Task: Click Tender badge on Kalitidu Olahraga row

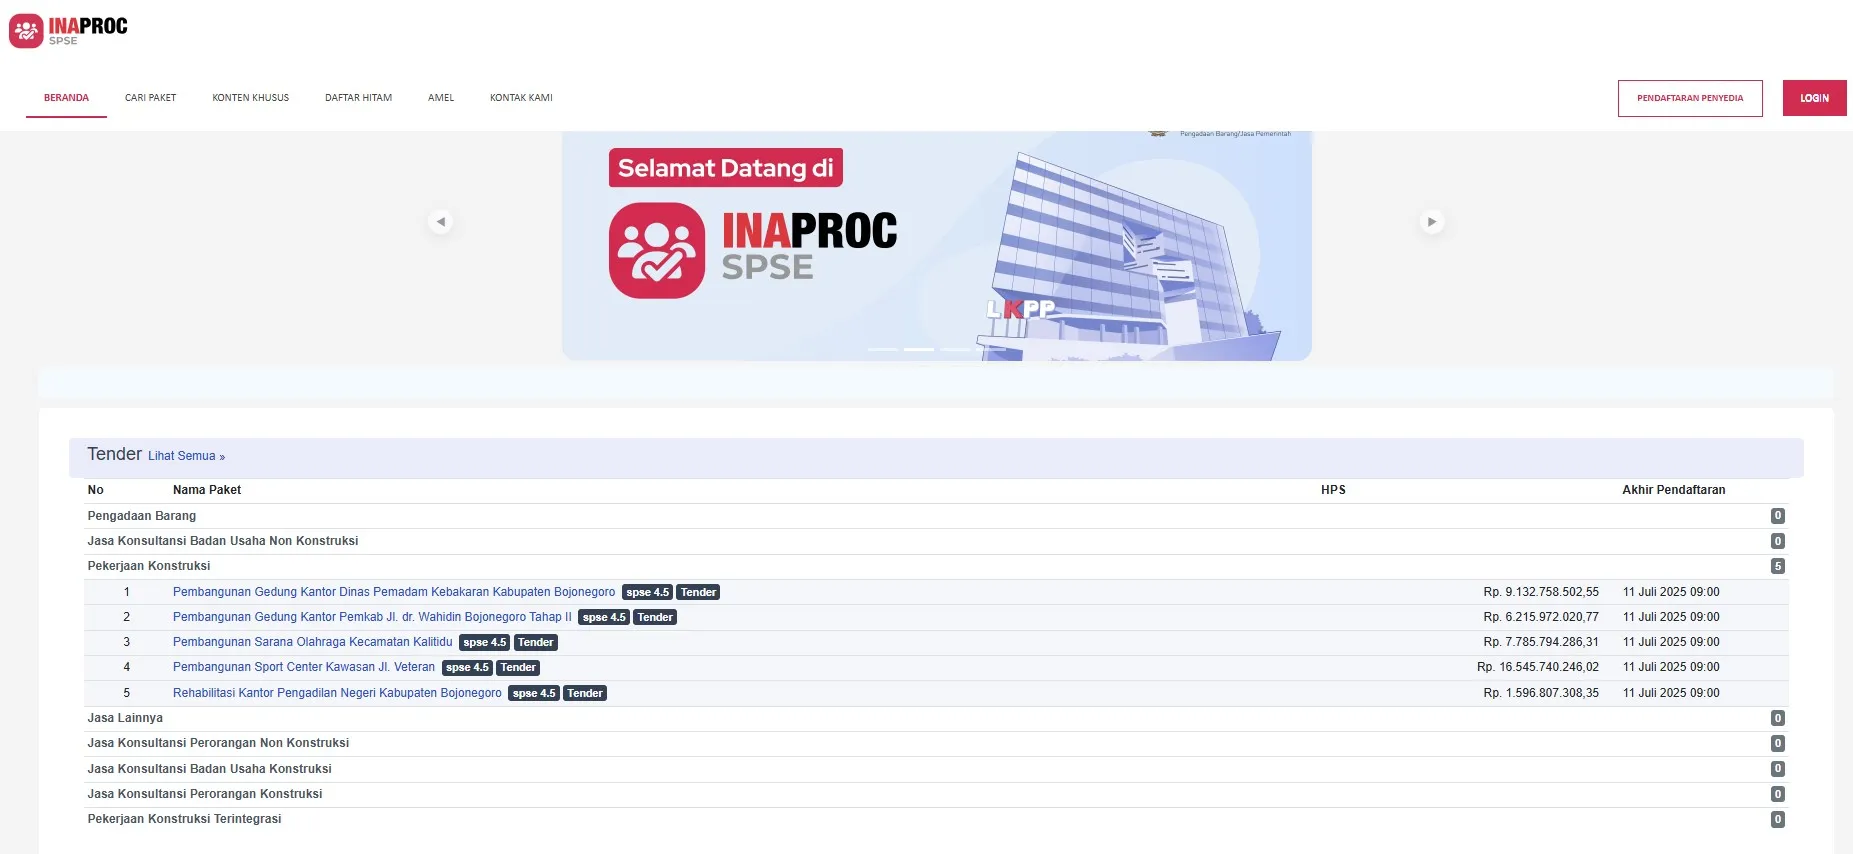Action: point(535,643)
